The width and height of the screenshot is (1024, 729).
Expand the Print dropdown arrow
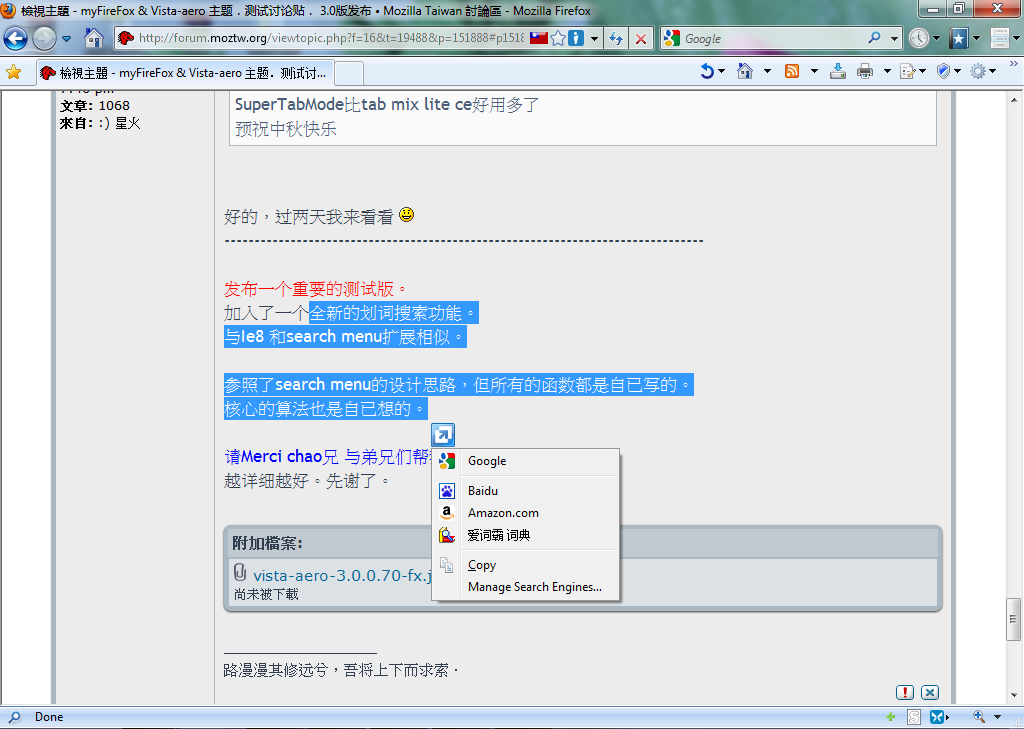click(x=887, y=71)
